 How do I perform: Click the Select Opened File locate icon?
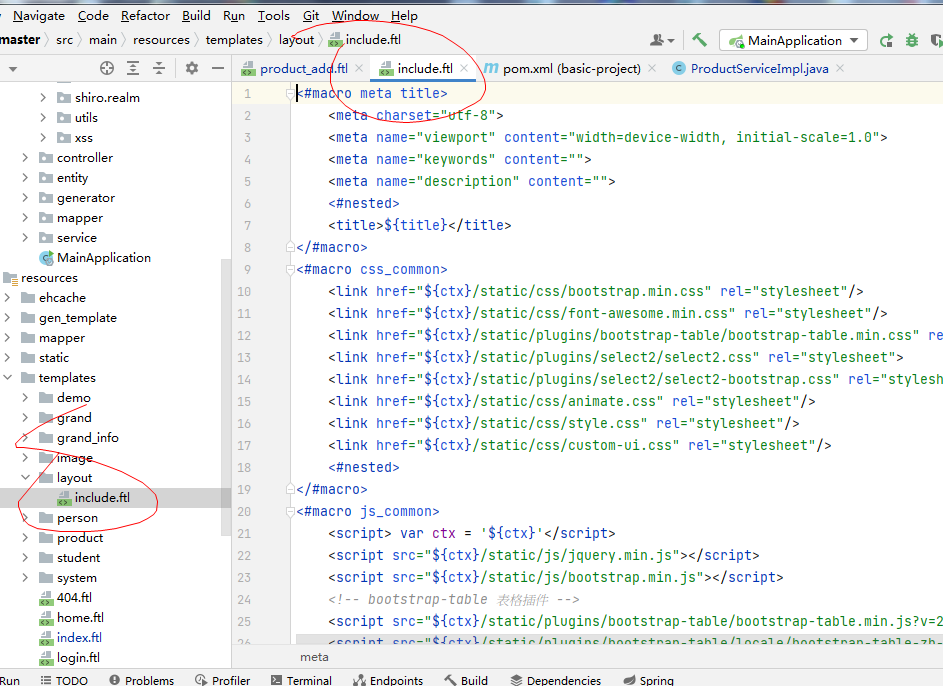[107, 68]
